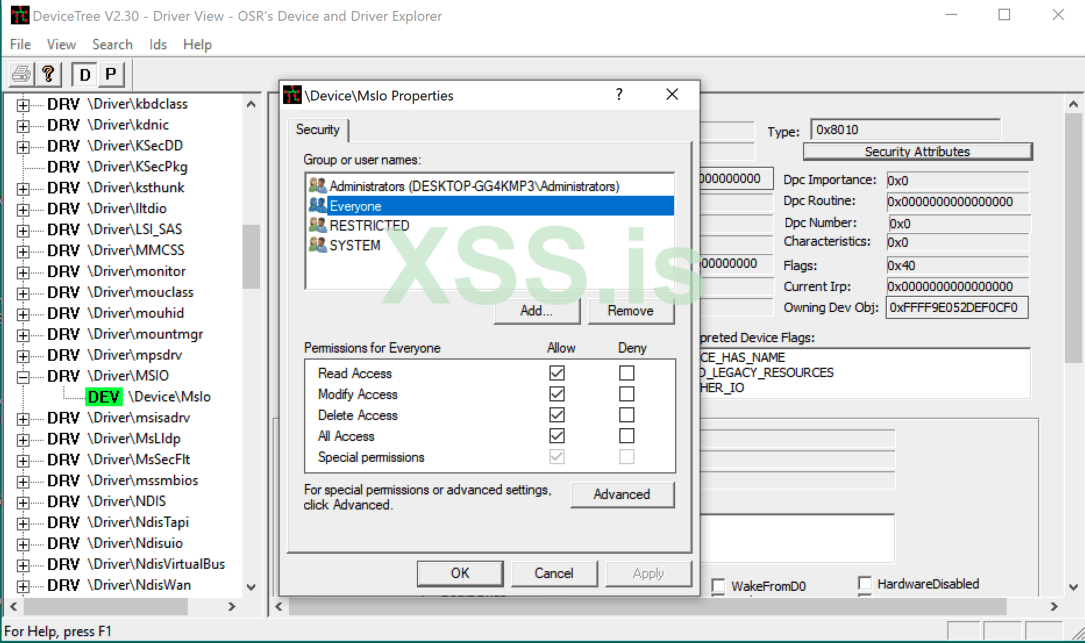Click the Security Attributes button

point(917,152)
